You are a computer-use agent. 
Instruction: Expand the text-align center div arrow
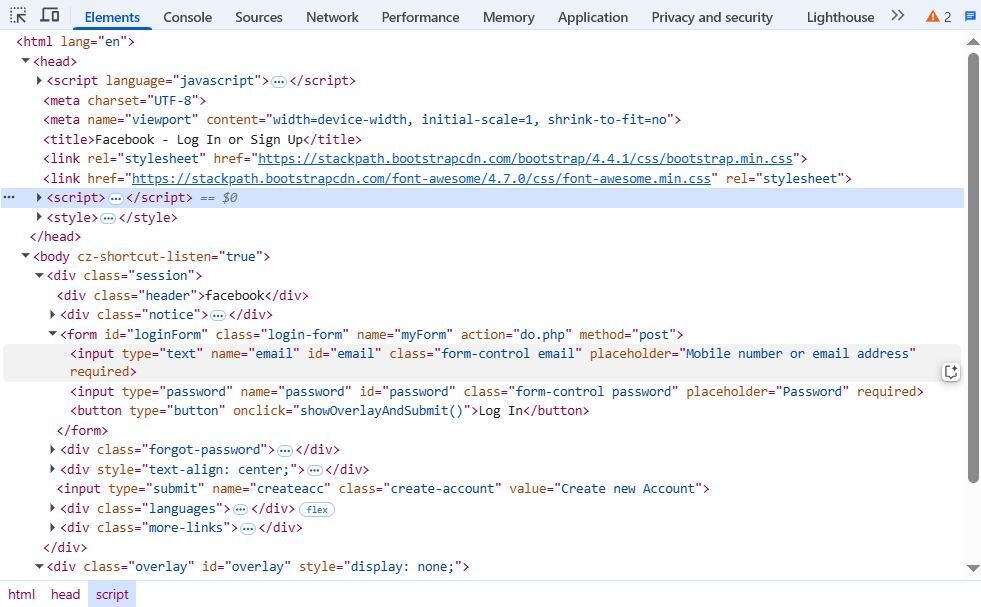[53, 469]
